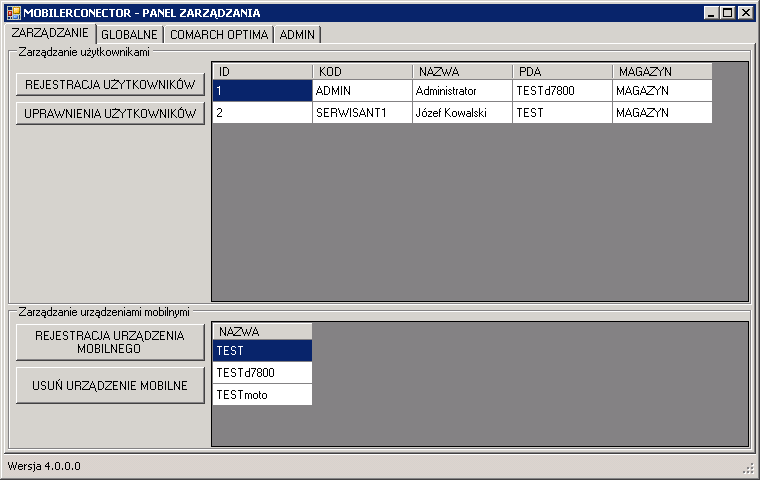Screen dimensions: 760x480
Task: Click the Józef Kowalski name cell
Action: tap(462, 112)
